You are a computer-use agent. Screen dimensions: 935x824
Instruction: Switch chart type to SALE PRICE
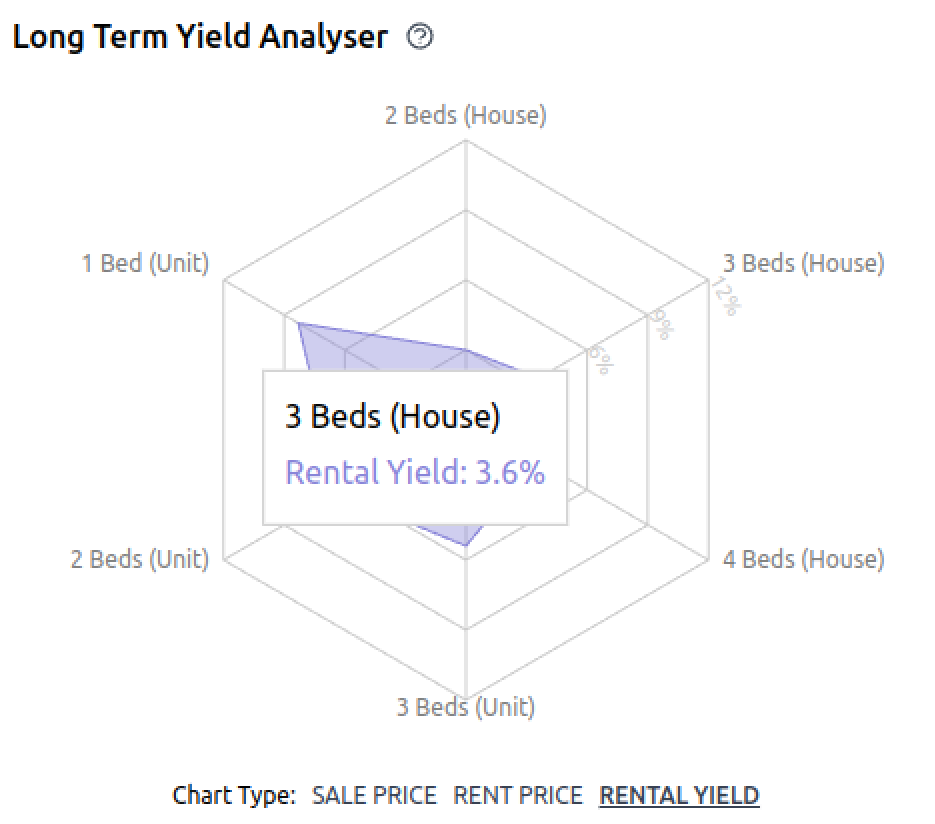374,795
